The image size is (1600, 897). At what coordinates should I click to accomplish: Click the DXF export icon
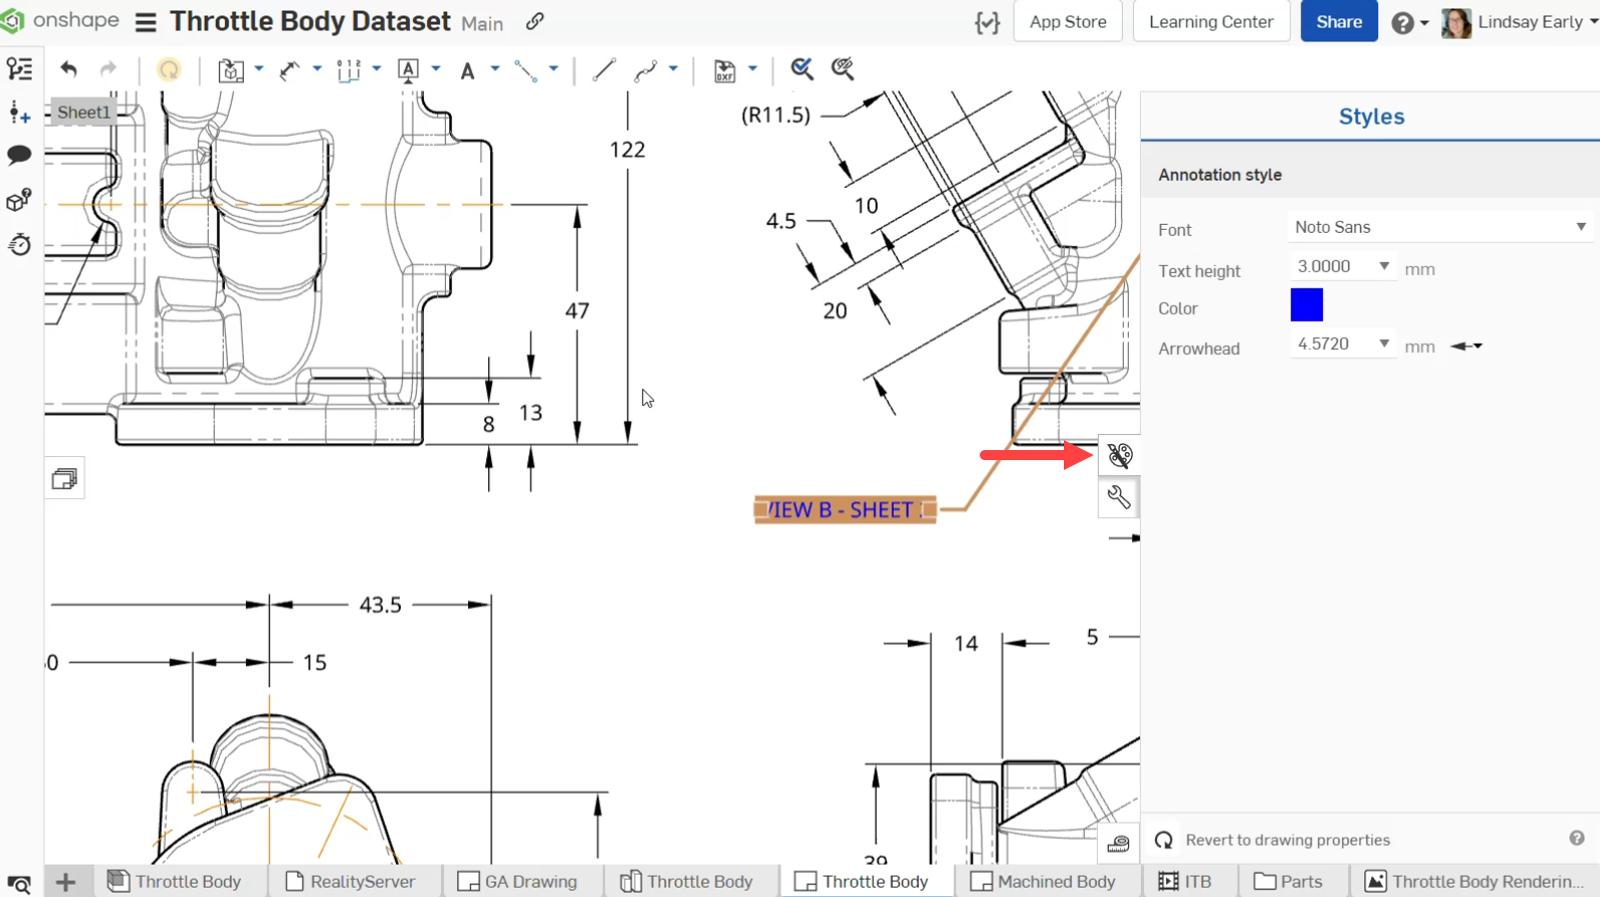coord(725,70)
